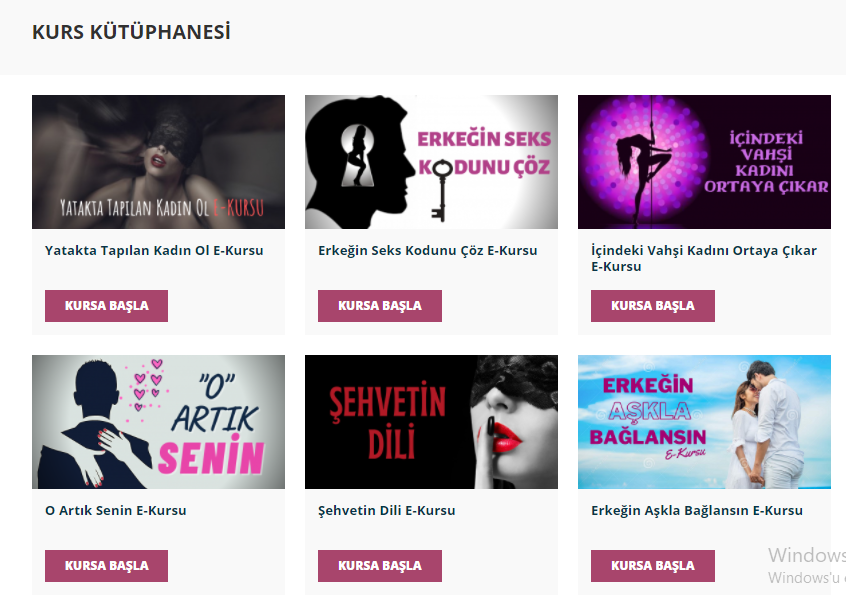
Task: Click the Erkeğin Aşkla Bağlansın E-Kursu title
Action: pos(697,510)
